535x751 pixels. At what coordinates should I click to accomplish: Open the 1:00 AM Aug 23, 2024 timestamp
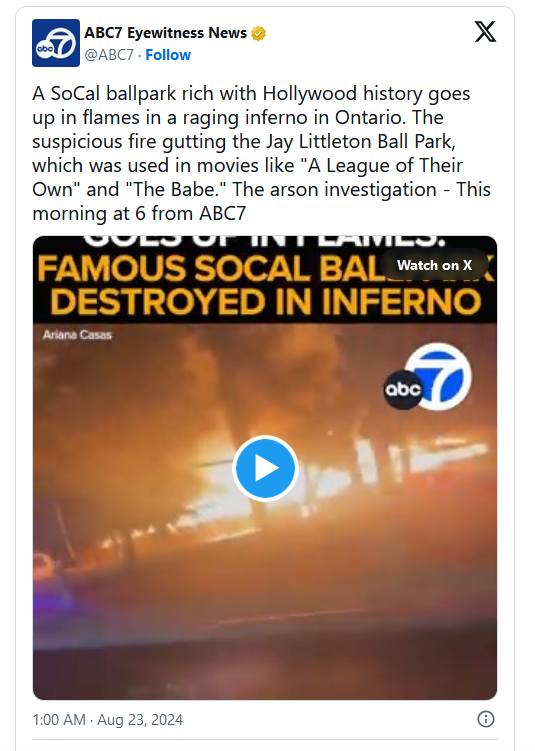coord(108,719)
